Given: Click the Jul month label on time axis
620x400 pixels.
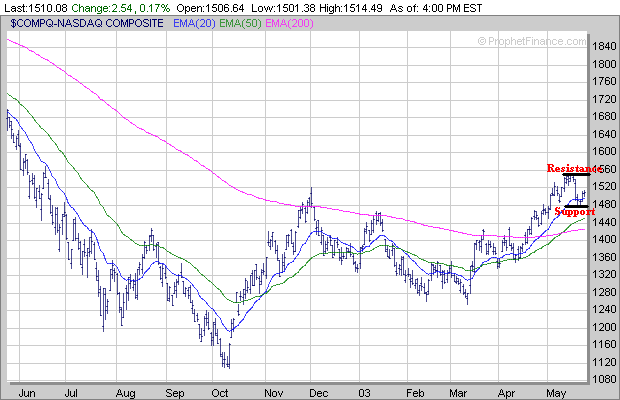Looking at the screenshot, I should point(71,393).
